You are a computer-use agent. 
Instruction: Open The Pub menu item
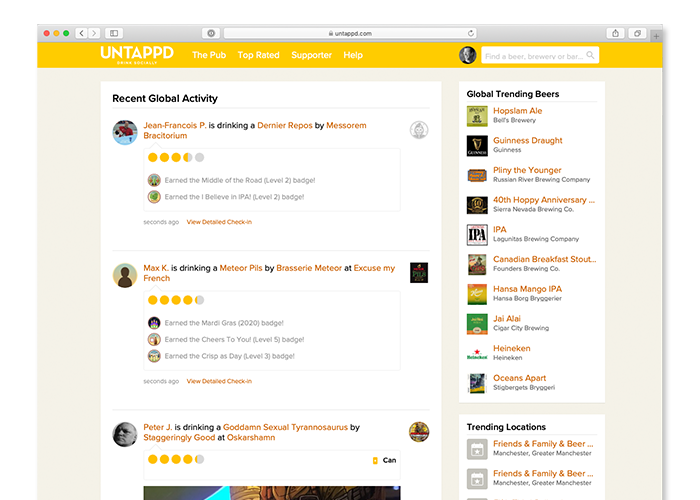point(209,55)
